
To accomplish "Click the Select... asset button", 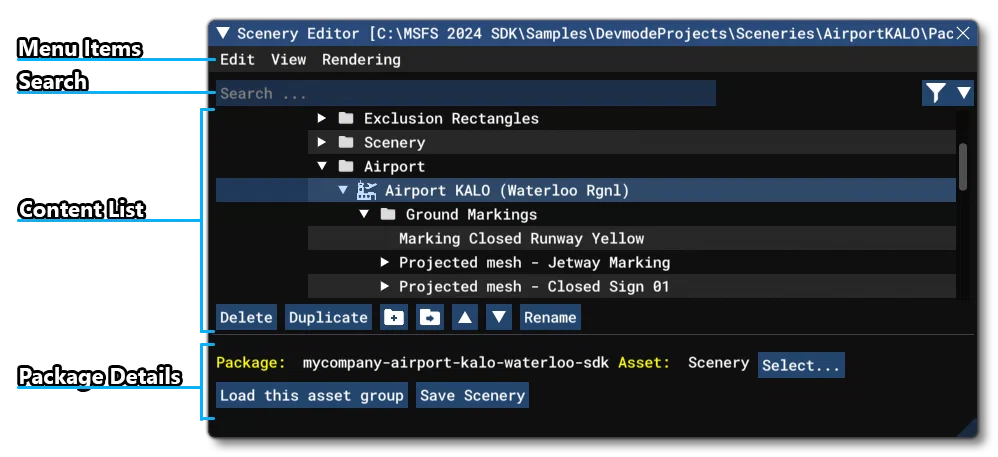I will coord(801,365).
